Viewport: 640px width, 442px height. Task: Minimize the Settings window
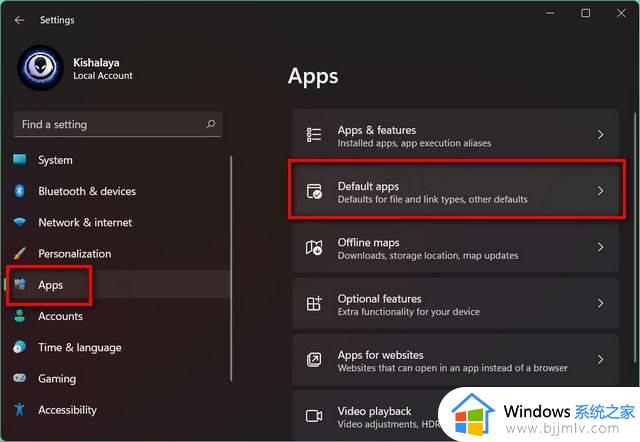tap(550, 13)
